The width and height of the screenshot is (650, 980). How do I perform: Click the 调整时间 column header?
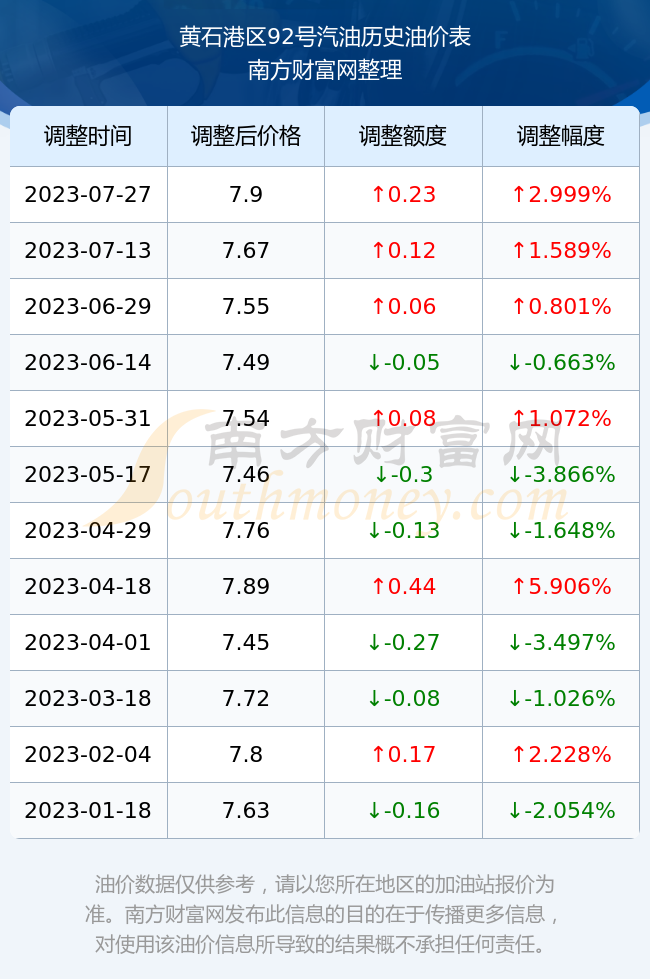(x=88, y=136)
